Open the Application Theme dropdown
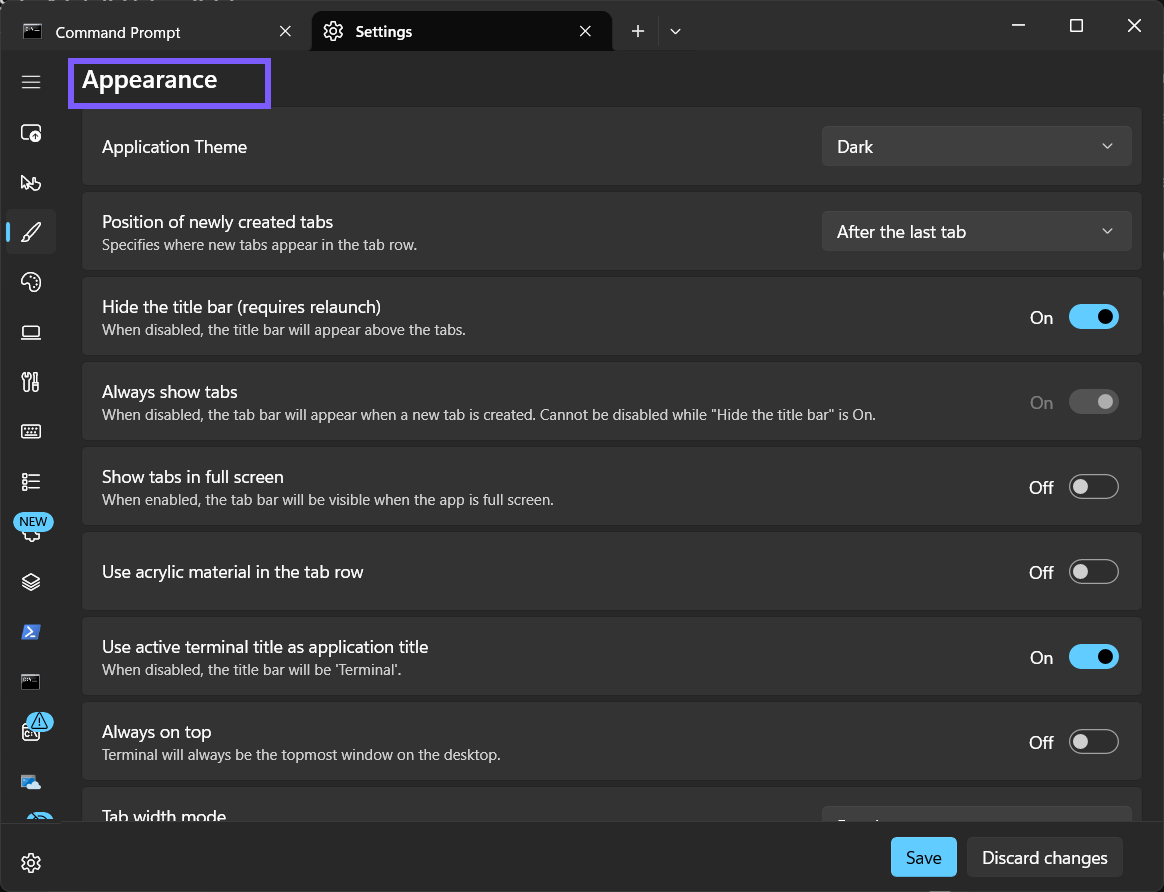 click(x=976, y=146)
